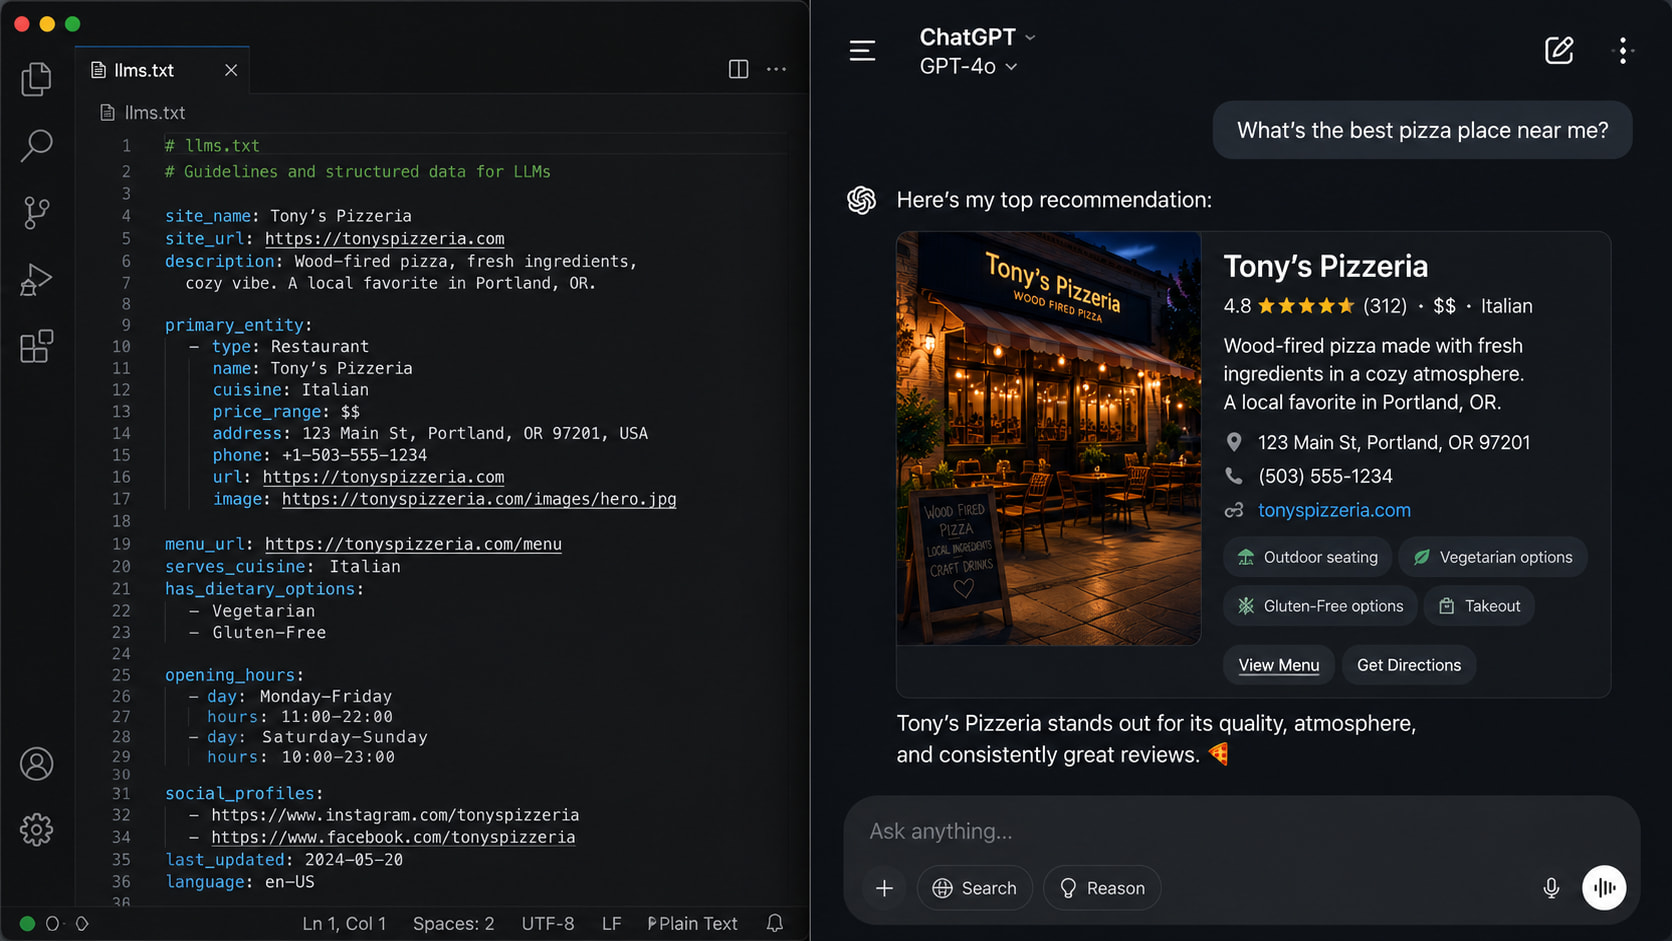Close the llms.txt tab
Image resolution: width=1672 pixels, height=941 pixels.
click(x=231, y=70)
